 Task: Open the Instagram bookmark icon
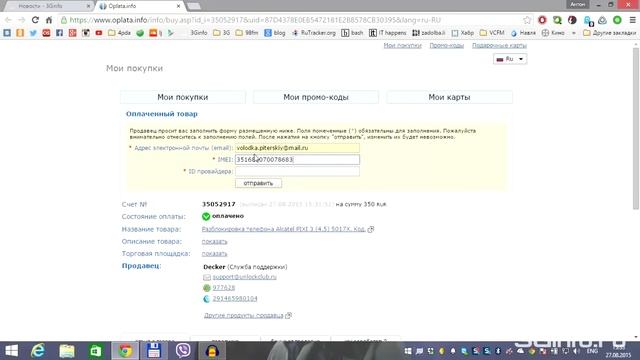coord(86,33)
